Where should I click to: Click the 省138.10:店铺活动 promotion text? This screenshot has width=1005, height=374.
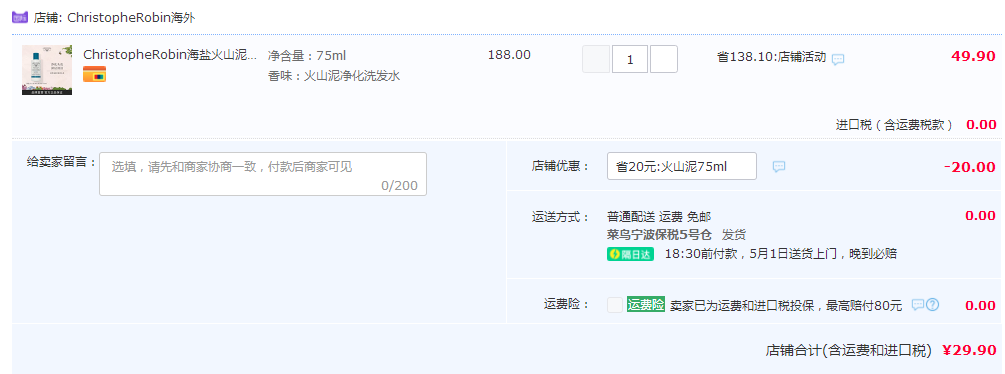771,57
